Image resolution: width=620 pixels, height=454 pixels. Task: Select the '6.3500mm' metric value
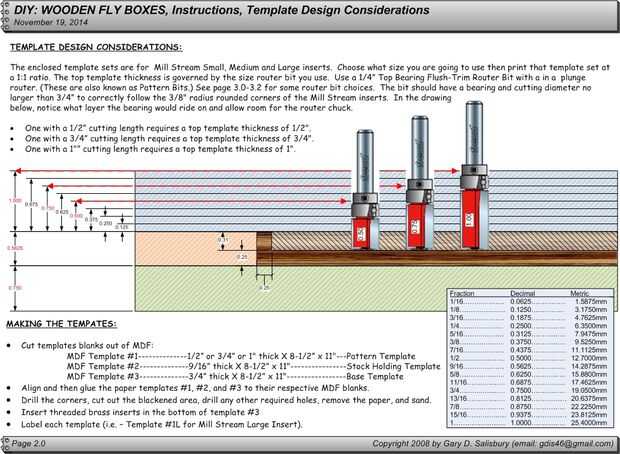(x=590, y=326)
